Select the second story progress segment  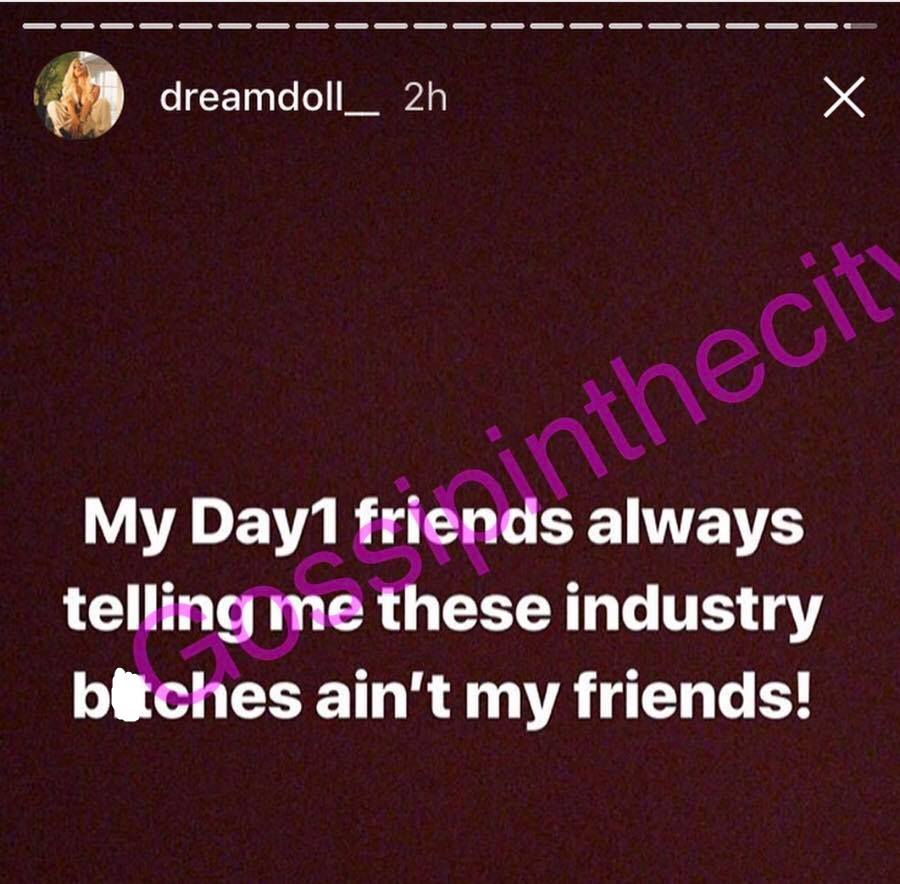click(x=77, y=26)
